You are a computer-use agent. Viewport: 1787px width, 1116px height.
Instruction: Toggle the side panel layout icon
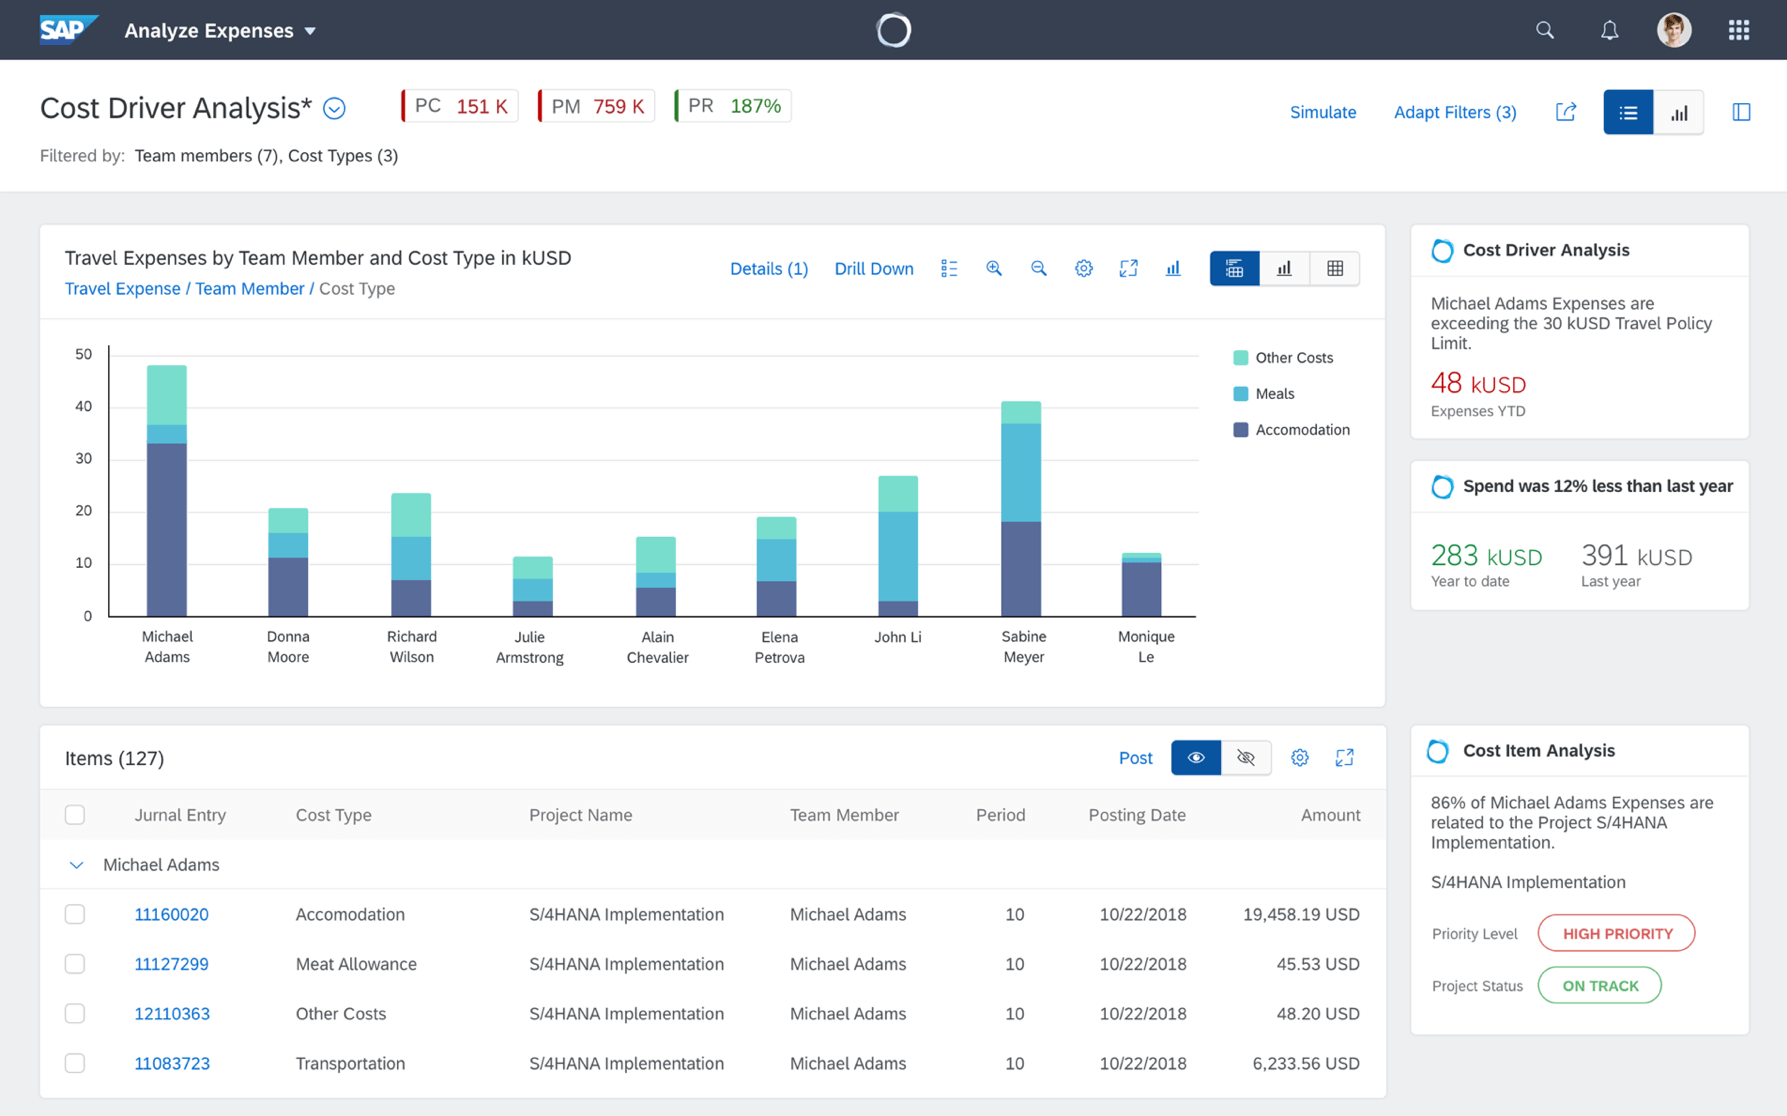1741,112
